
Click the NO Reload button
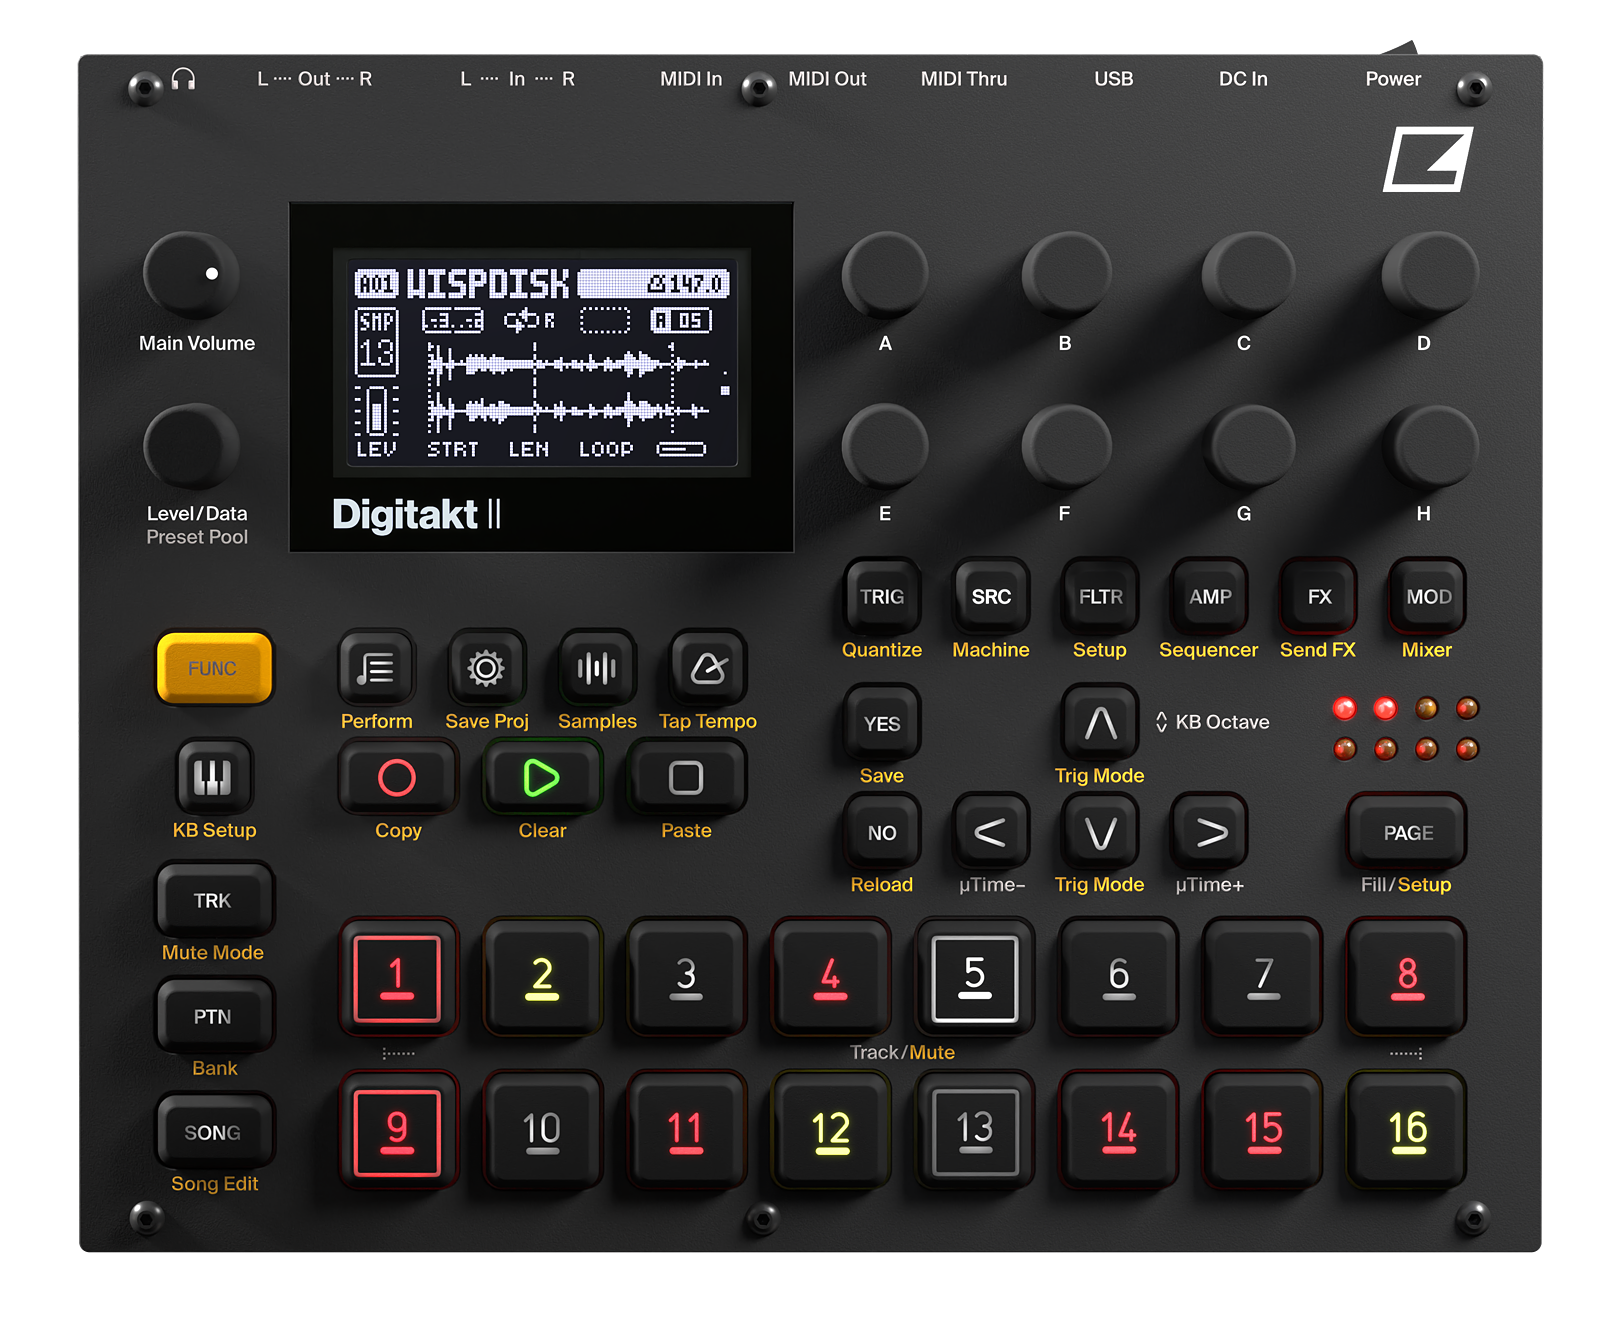pos(882,831)
